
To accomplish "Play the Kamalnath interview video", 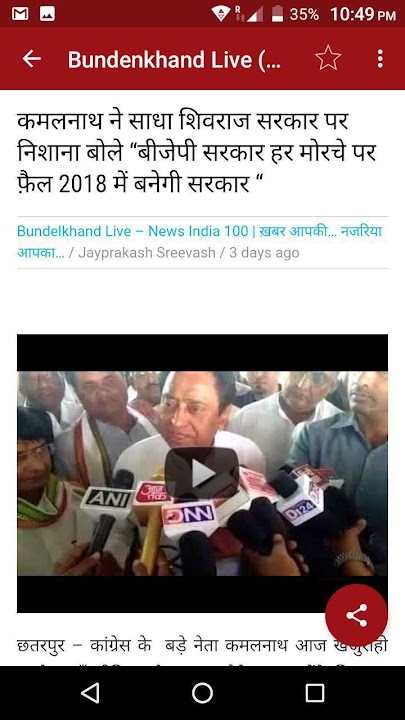I will [x=202, y=473].
